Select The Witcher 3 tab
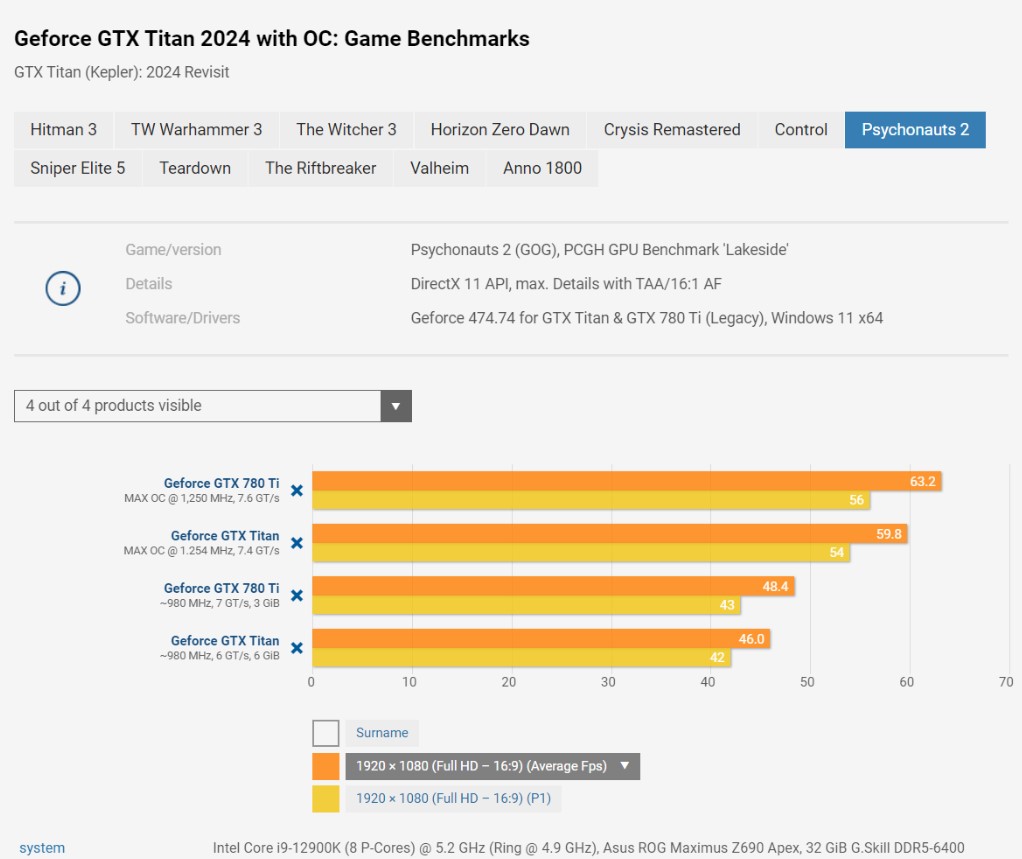 click(x=346, y=130)
